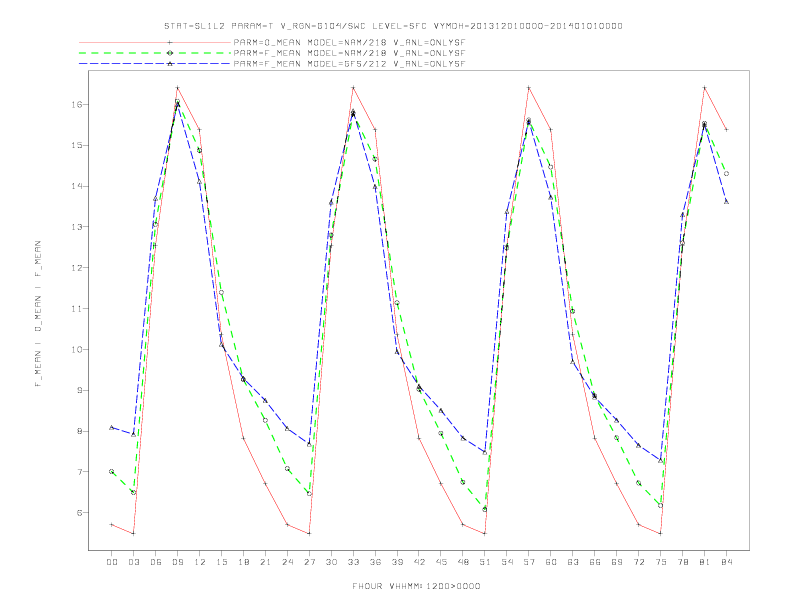Click the green circle data point at hour 72
The width and height of the screenshot is (792, 612).
639,483
